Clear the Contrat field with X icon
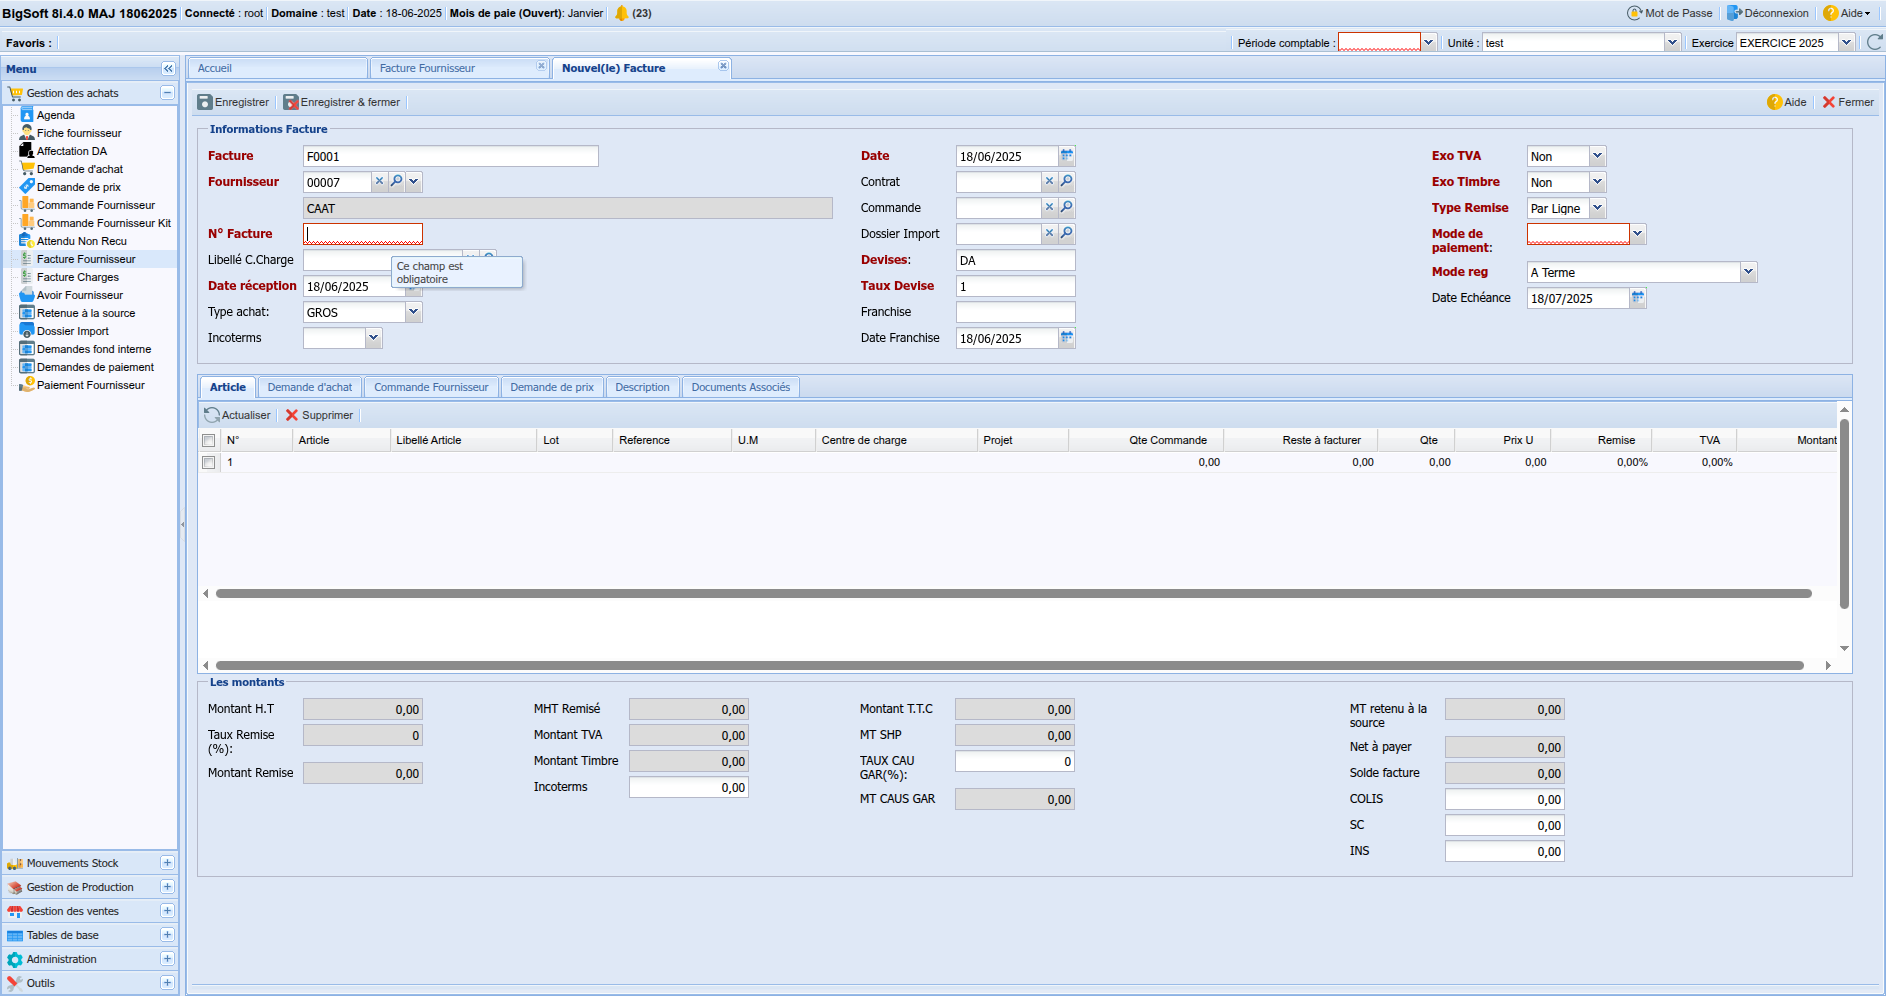This screenshot has height=996, width=1886. (1049, 181)
